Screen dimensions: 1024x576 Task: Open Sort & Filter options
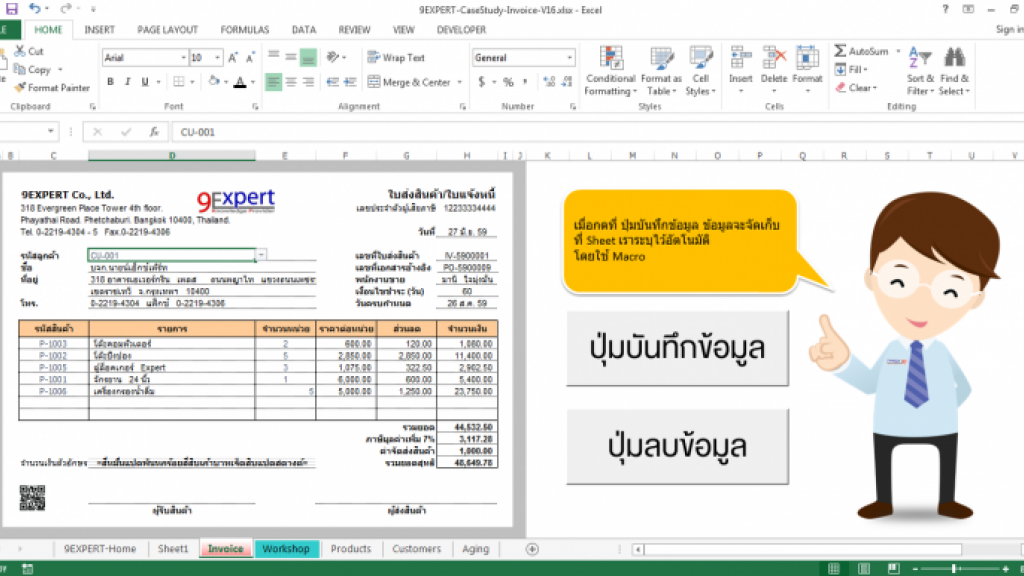coord(920,72)
